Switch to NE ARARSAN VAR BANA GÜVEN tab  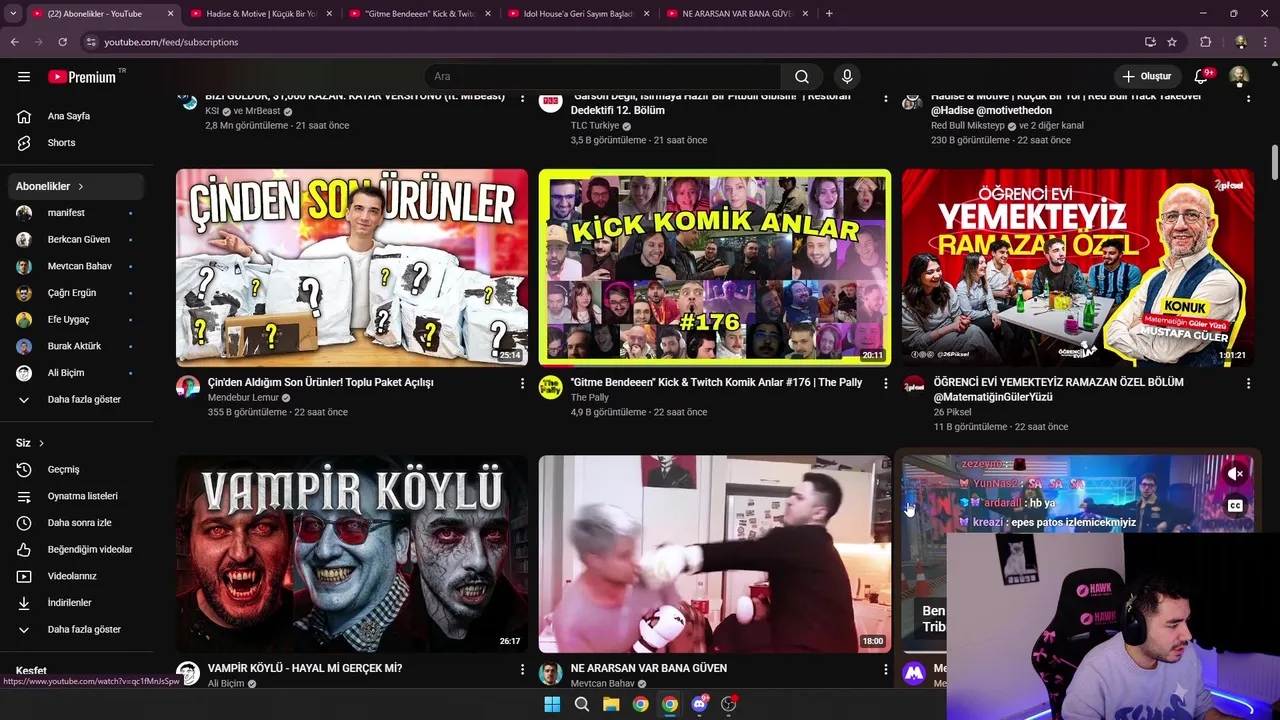coord(737,14)
